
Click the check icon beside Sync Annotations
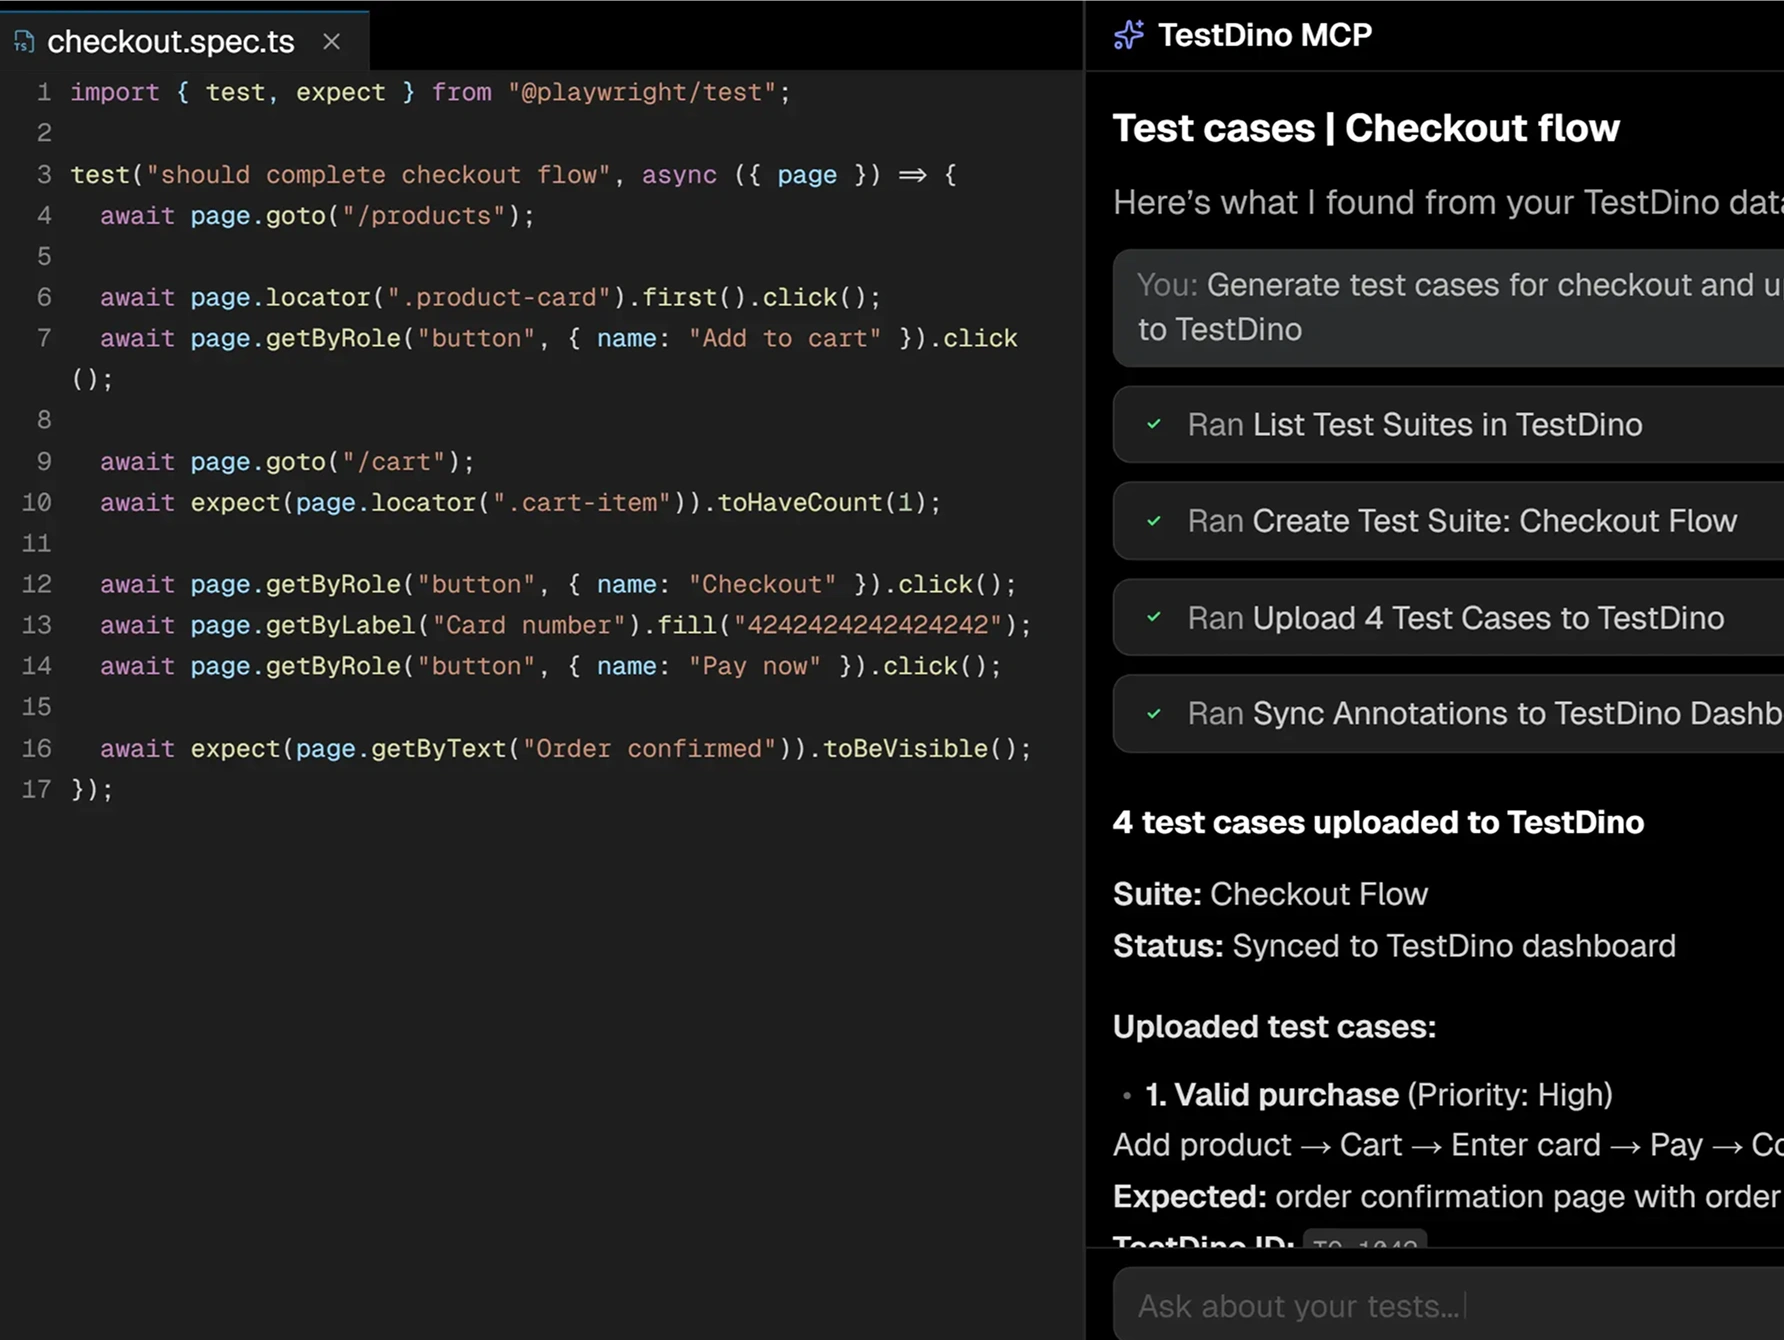1154,714
